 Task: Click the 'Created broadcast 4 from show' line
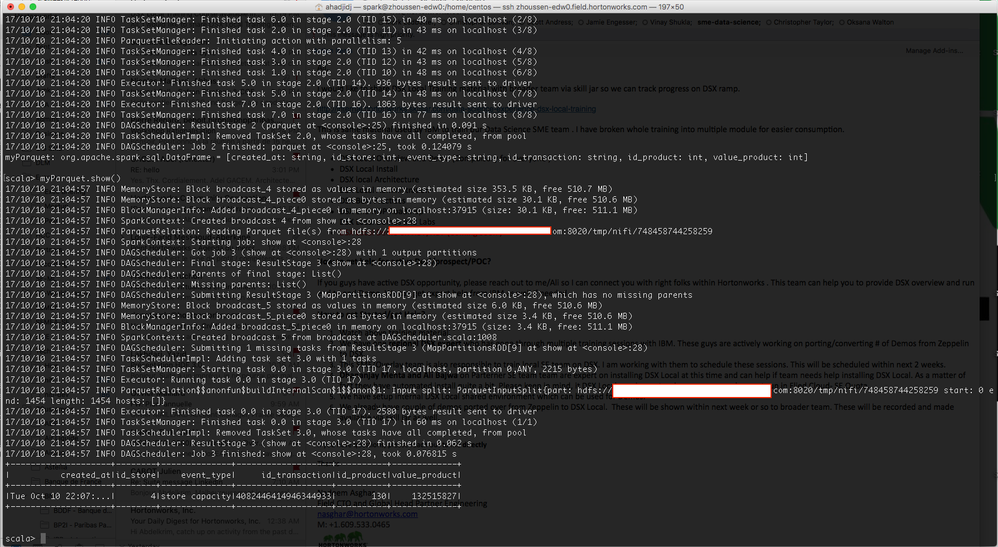click(x=211, y=221)
